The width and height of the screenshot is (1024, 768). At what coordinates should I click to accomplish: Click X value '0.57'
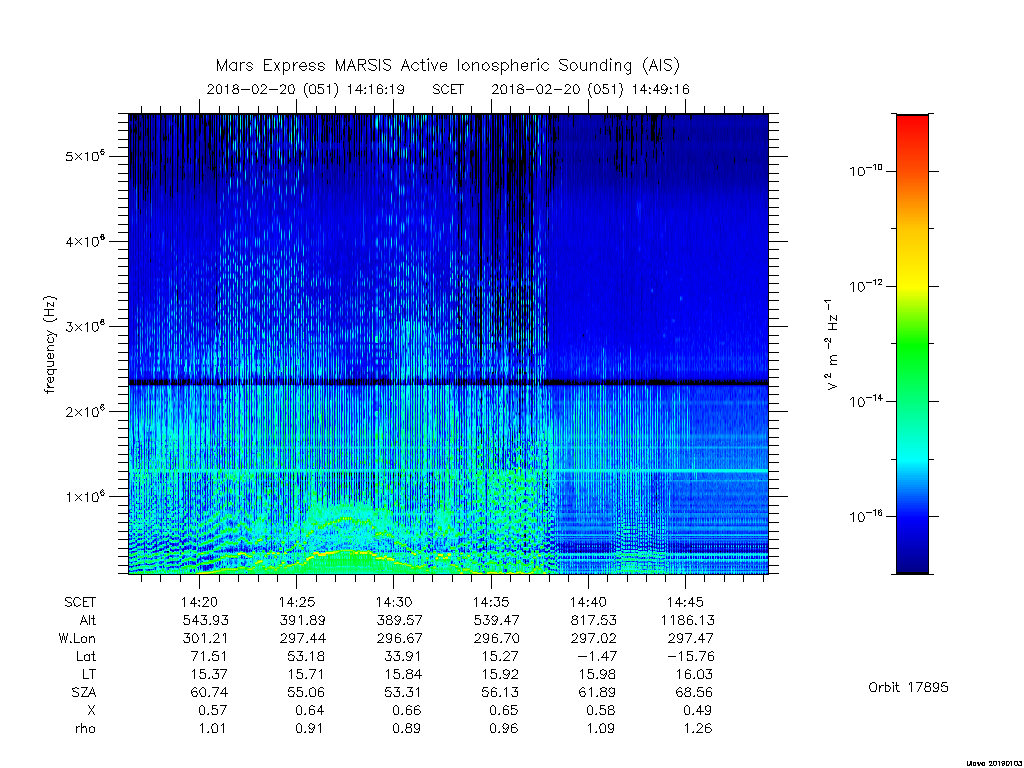click(213, 710)
